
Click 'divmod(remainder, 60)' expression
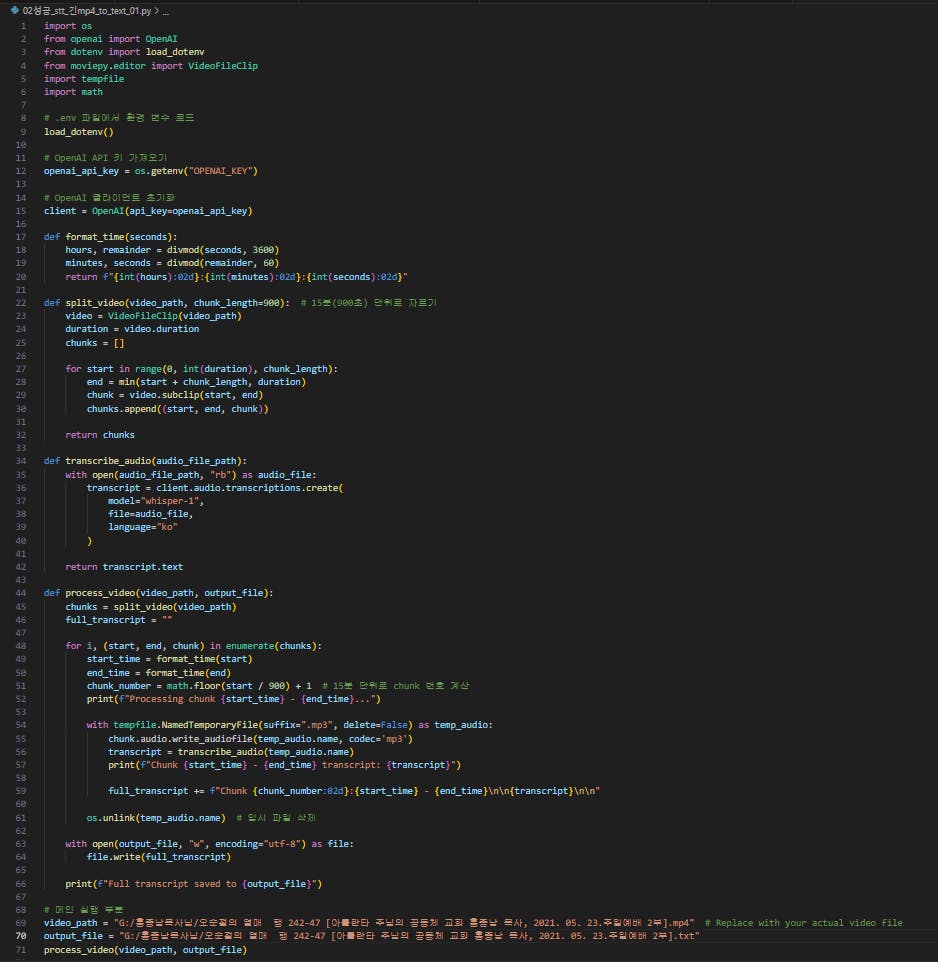coord(223,263)
